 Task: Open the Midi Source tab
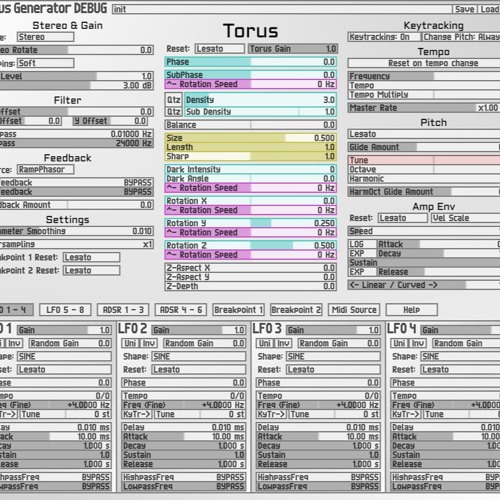click(x=354, y=310)
